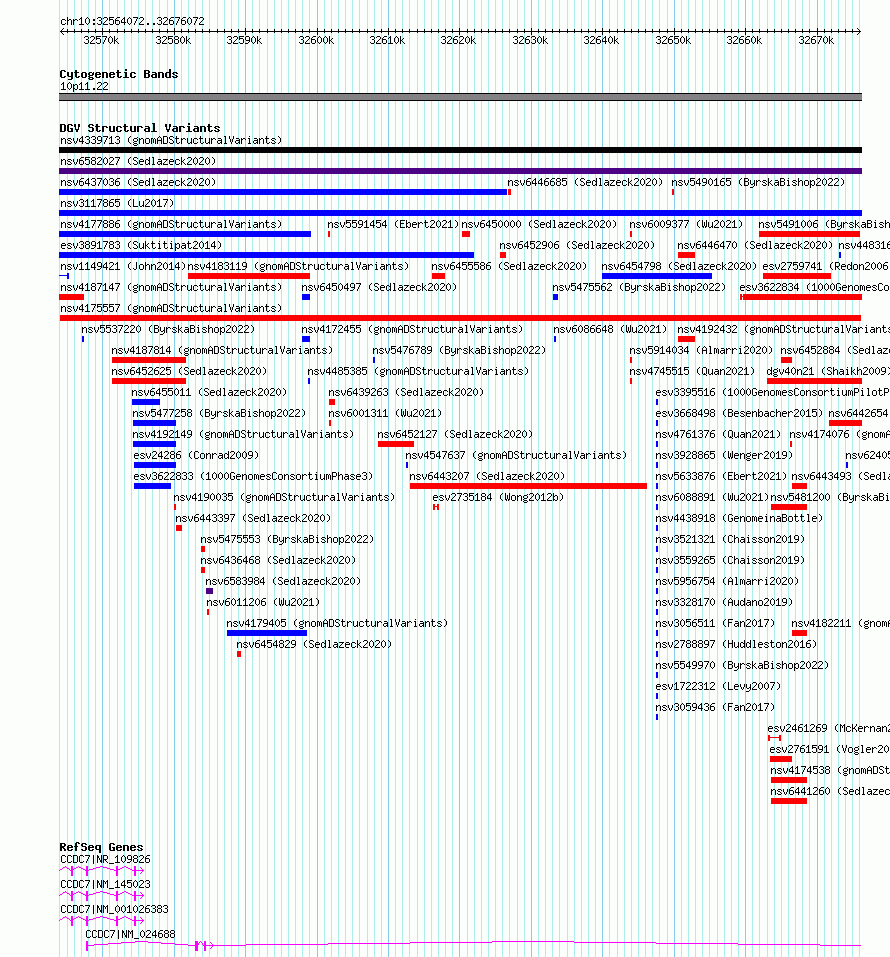Image resolution: width=890 pixels, height=957 pixels.
Task: Open nsv4183119 gnomADStructuralVariants label
Action: coord(298,266)
